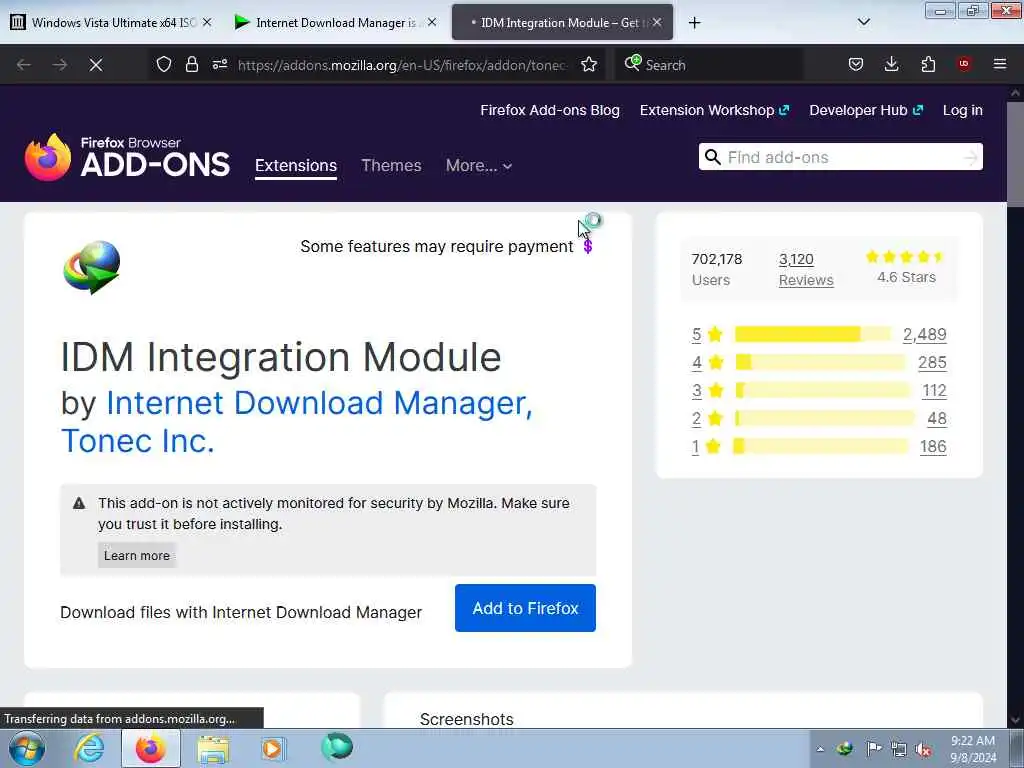Save page to Pocket
The width and height of the screenshot is (1024, 768).
pos(856,64)
